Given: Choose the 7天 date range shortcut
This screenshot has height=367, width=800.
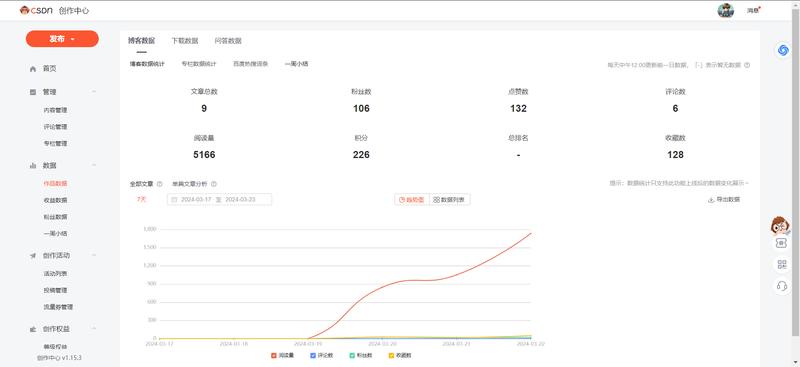Looking at the screenshot, I should click(x=141, y=200).
